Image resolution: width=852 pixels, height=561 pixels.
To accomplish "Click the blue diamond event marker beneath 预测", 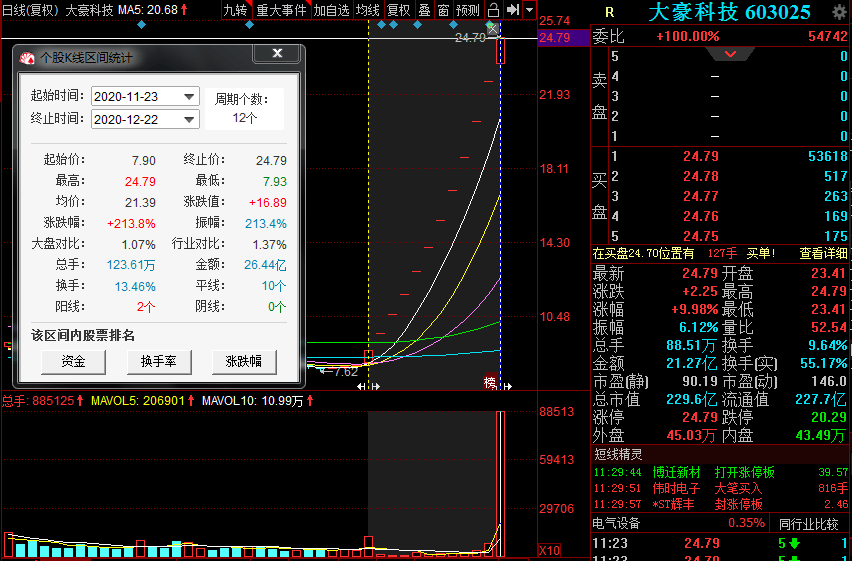I will pos(453,24).
